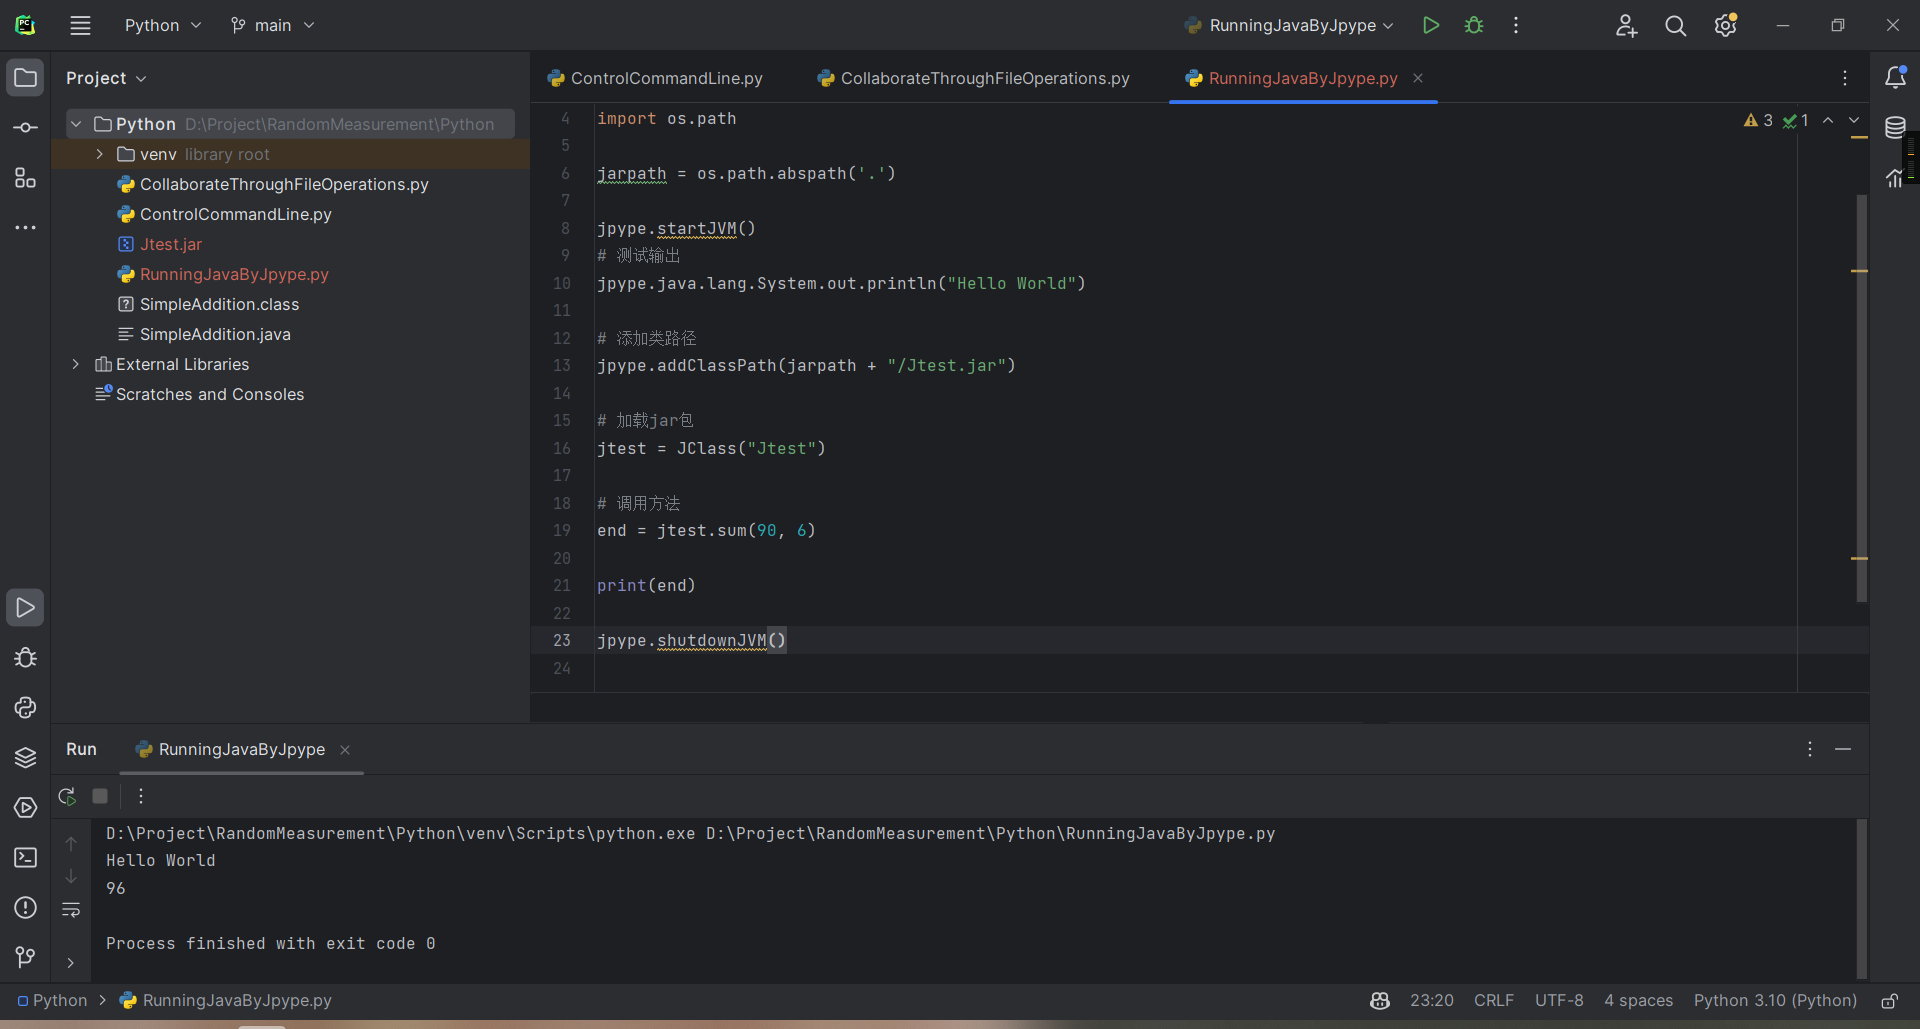Open Notifications bell icon
The image size is (1920, 1029).
tap(1895, 78)
